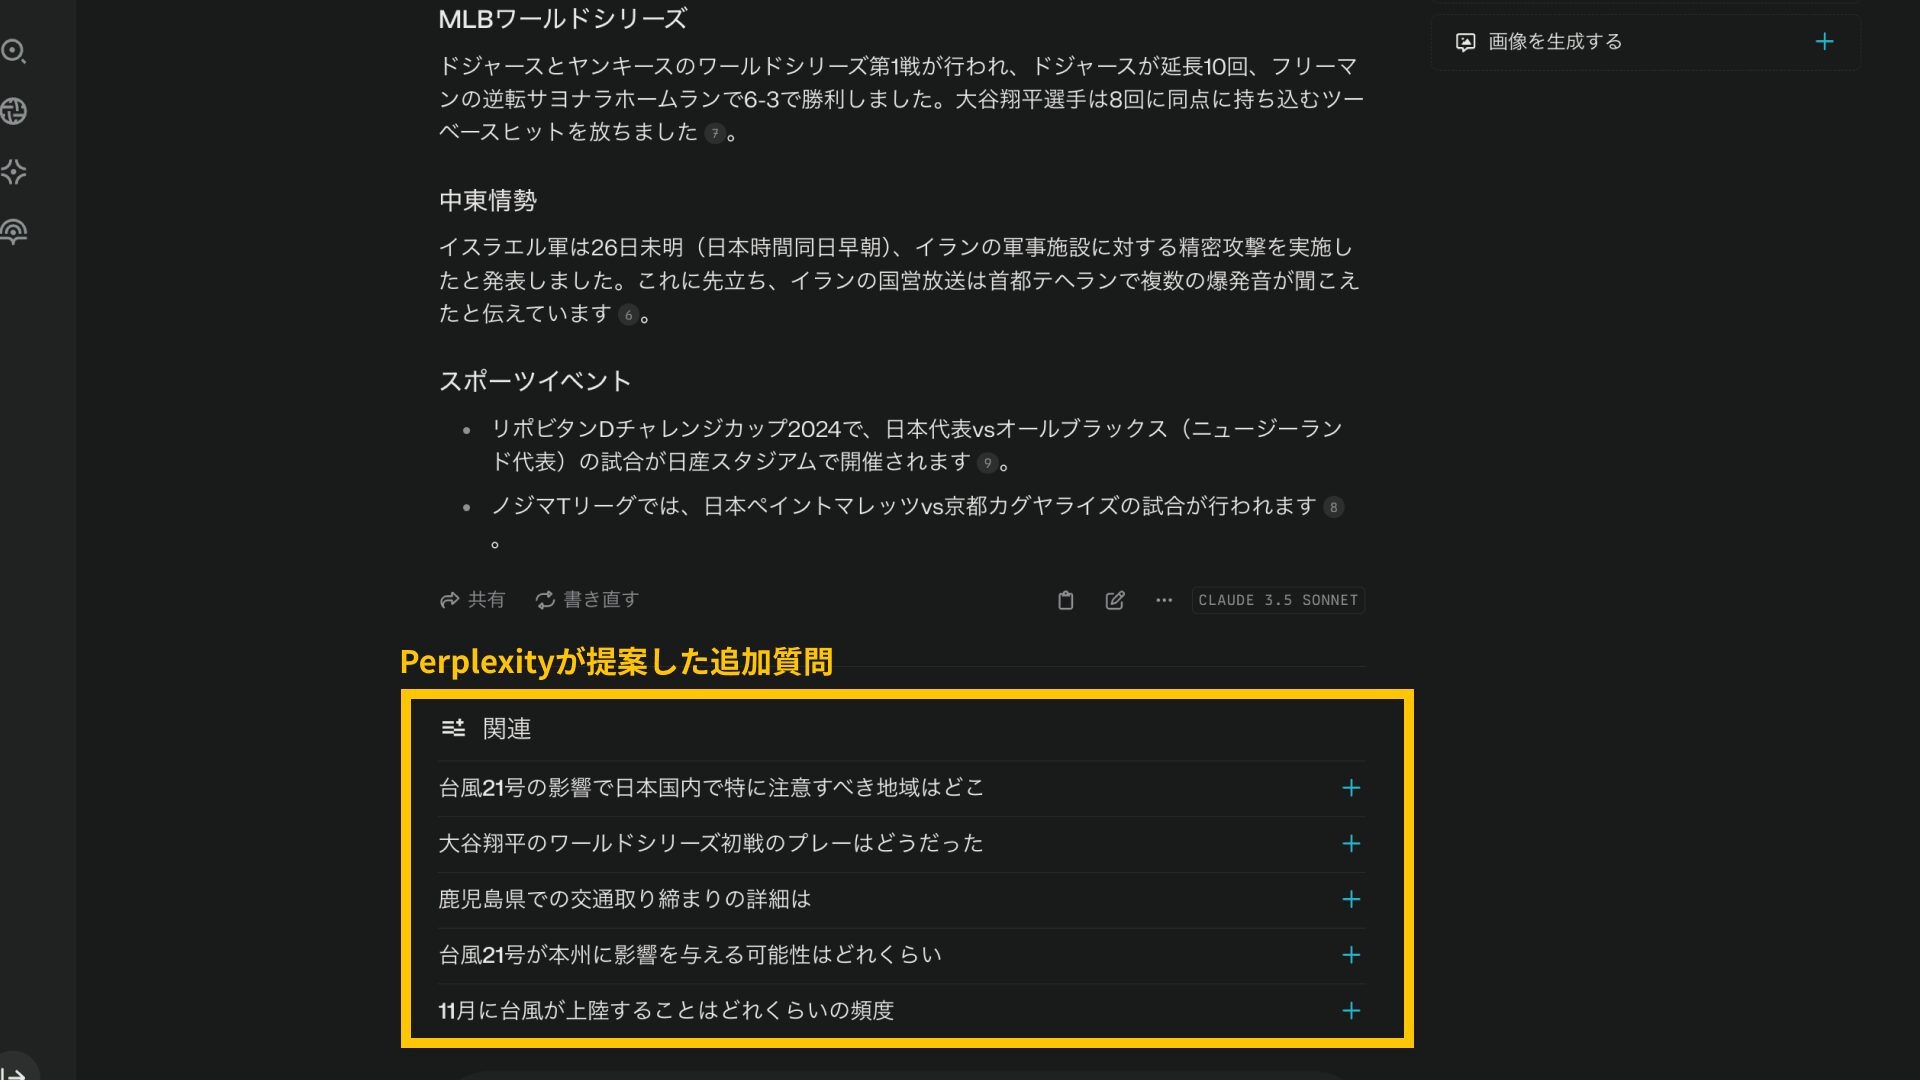Click the sparkle/AI icon in sidebar
Viewport: 1920px width, 1080px height.
point(17,171)
